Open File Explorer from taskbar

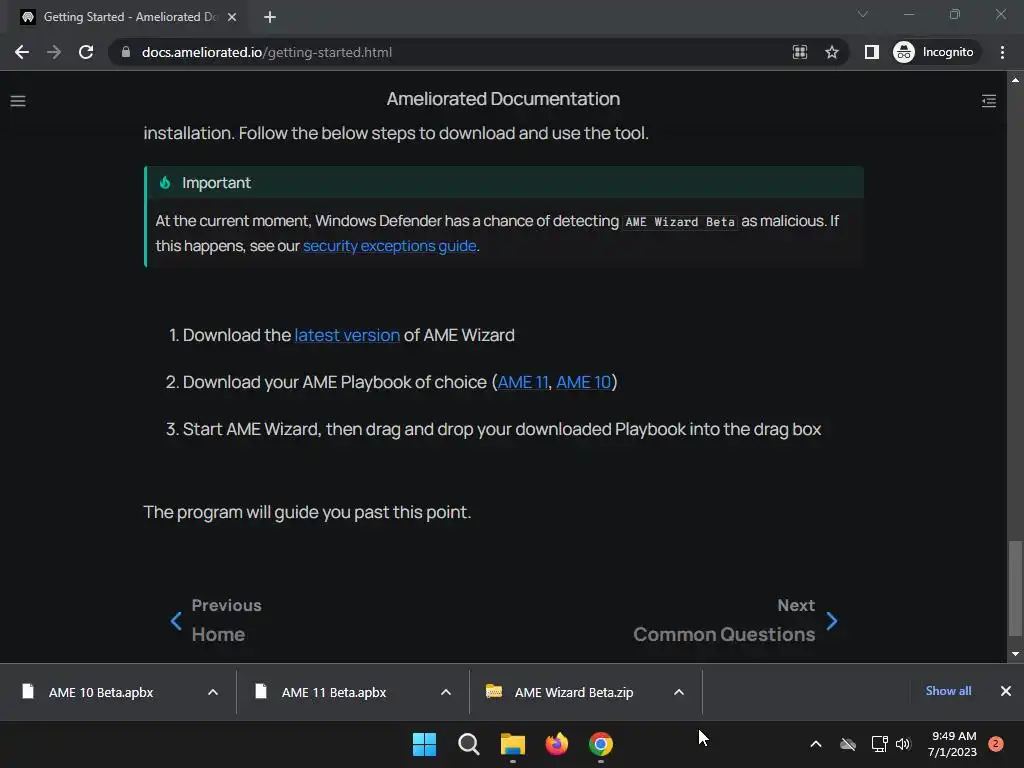[513, 744]
